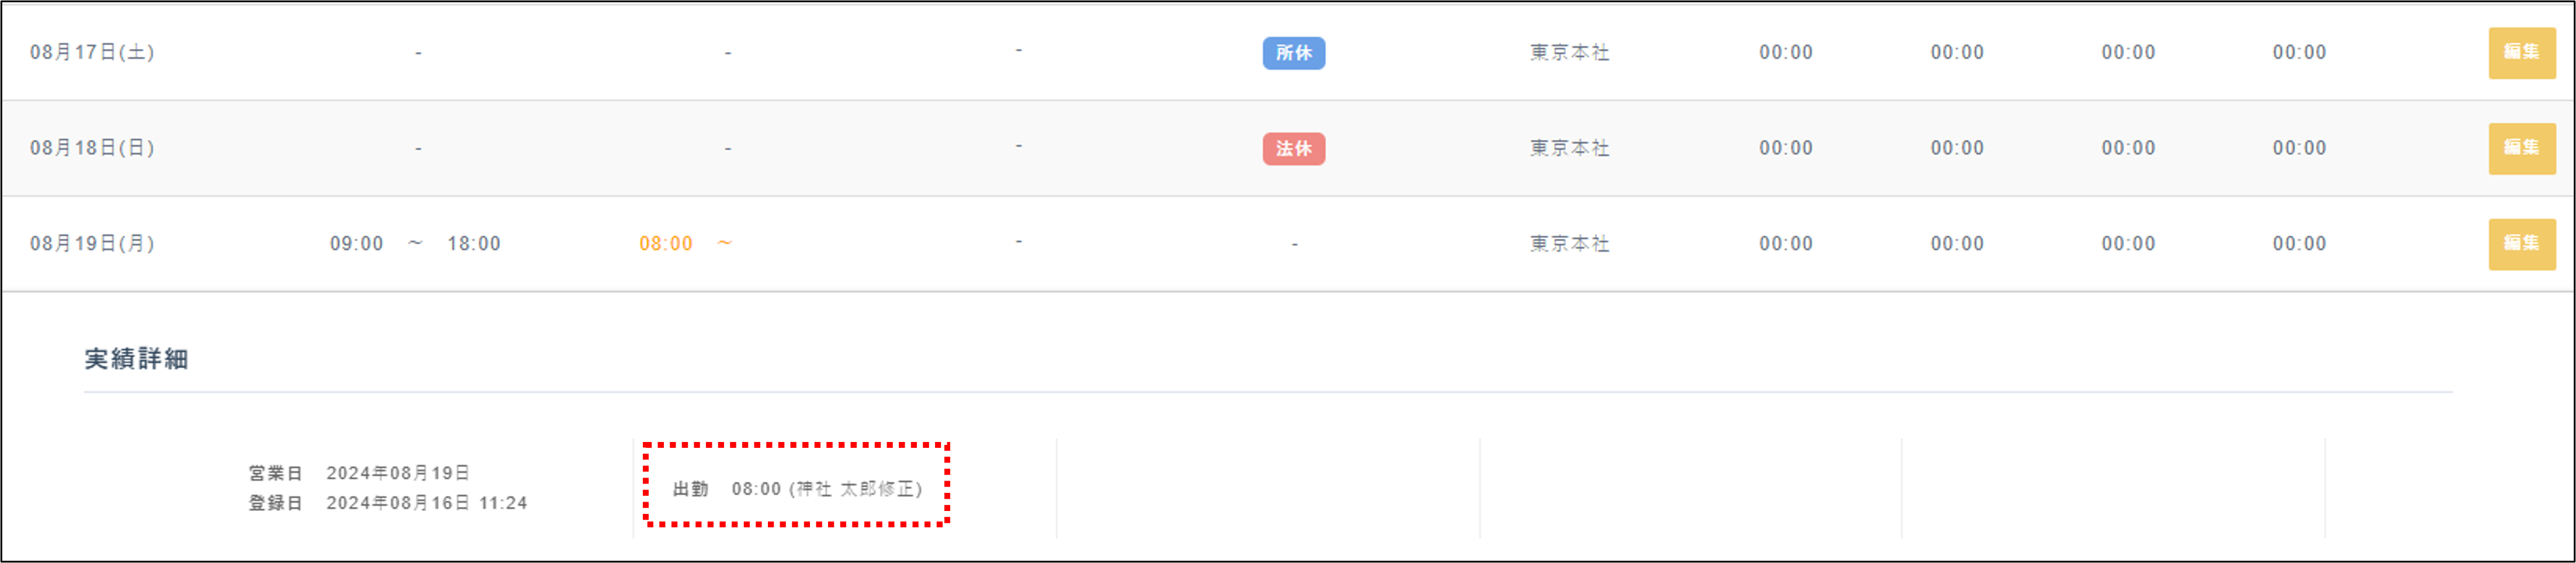Click the orange 08:00 actual clock-in time
Screen dimensions: 2576x563
tap(666, 244)
